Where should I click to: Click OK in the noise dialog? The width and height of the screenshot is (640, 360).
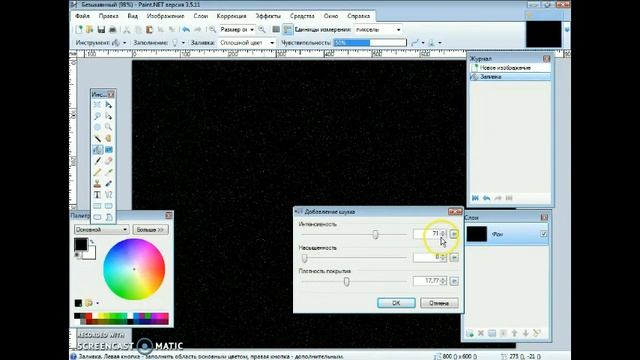click(x=396, y=303)
